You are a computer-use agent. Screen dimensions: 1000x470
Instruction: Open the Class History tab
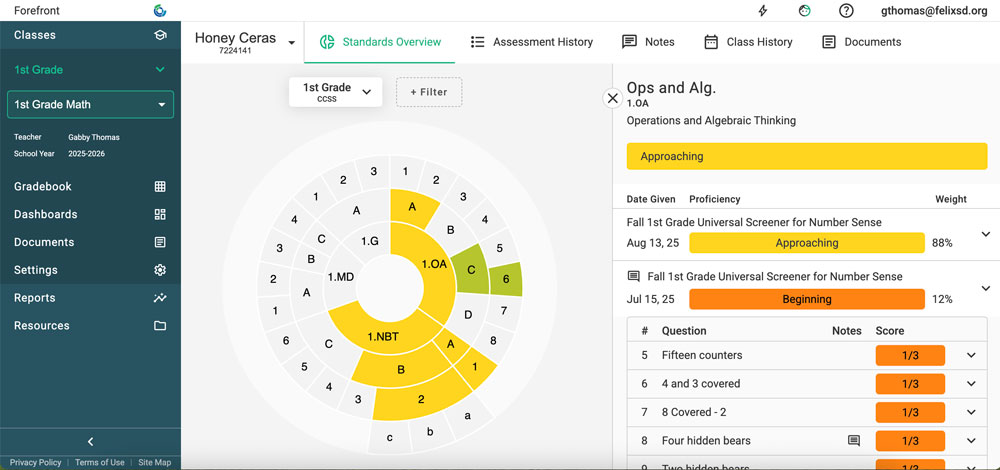(x=748, y=42)
